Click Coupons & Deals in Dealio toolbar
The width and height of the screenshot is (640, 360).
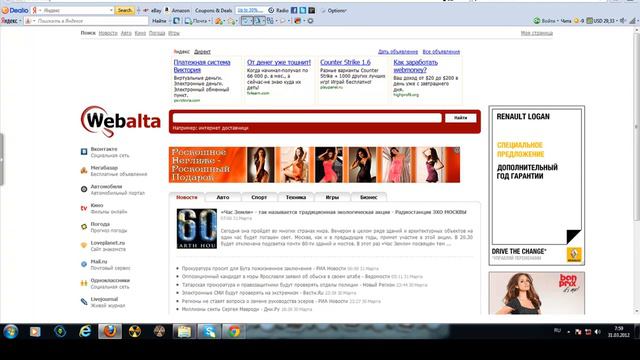(213, 10)
